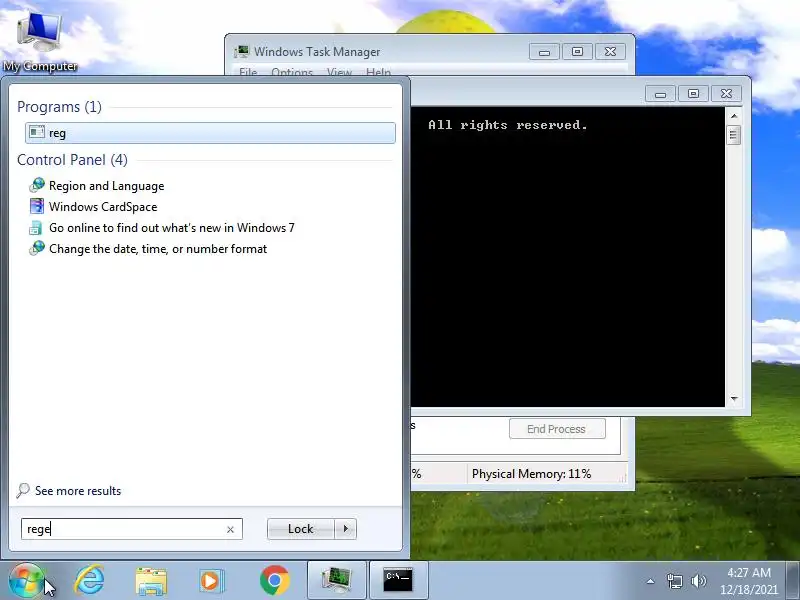The width and height of the screenshot is (800, 600).
Task: Click the volume speaker tray icon
Action: click(698, 581)
